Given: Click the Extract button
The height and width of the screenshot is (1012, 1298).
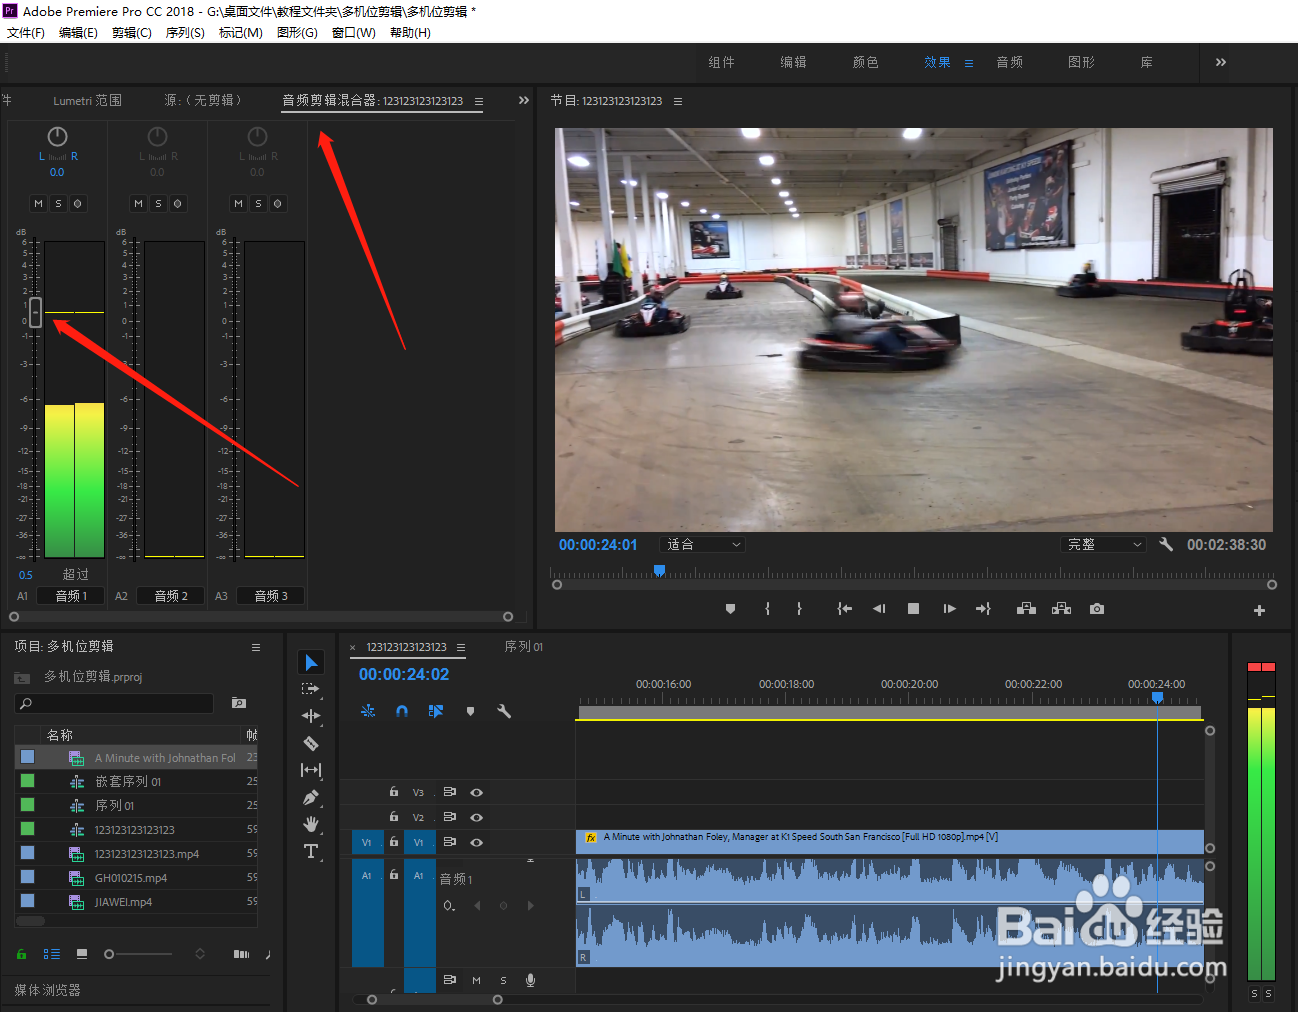Looking at the screenshot, I should tap(1061, 609).
